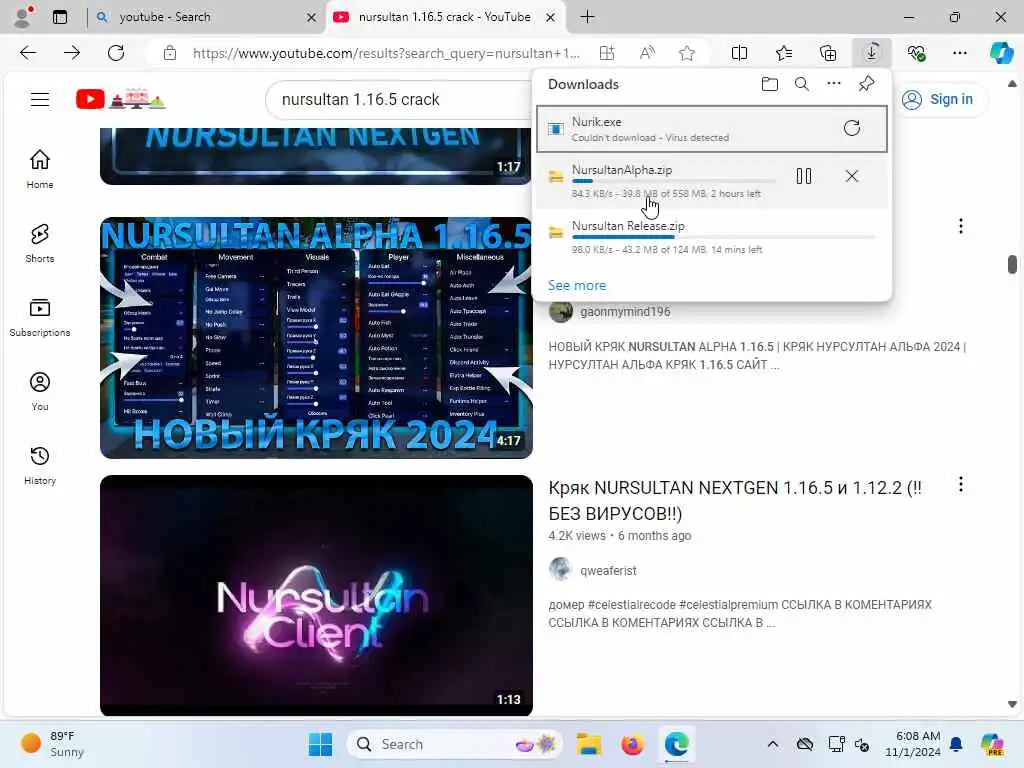Open the Favorites list
Screen dimensions: 1024x768
point(784,53)
